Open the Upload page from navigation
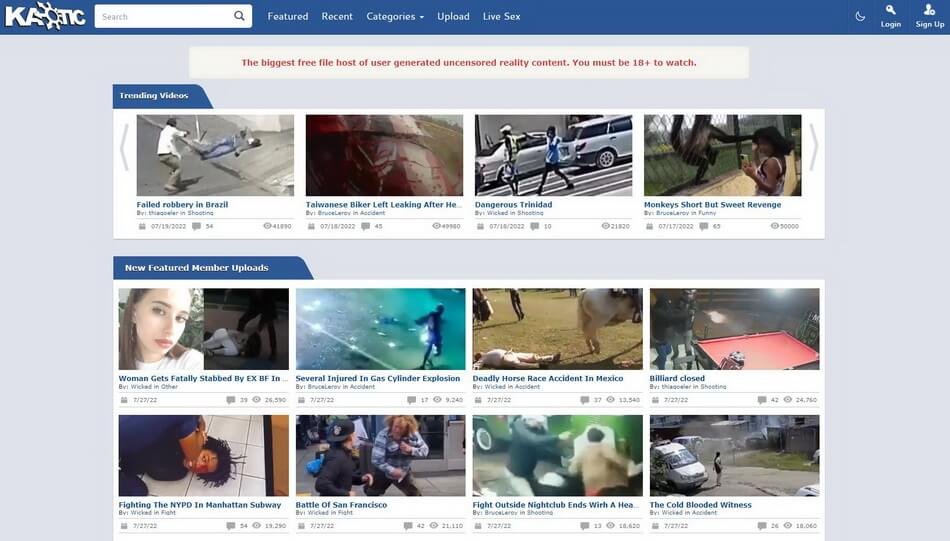Screen dimensions: 950x541 [x=453, y=16]
